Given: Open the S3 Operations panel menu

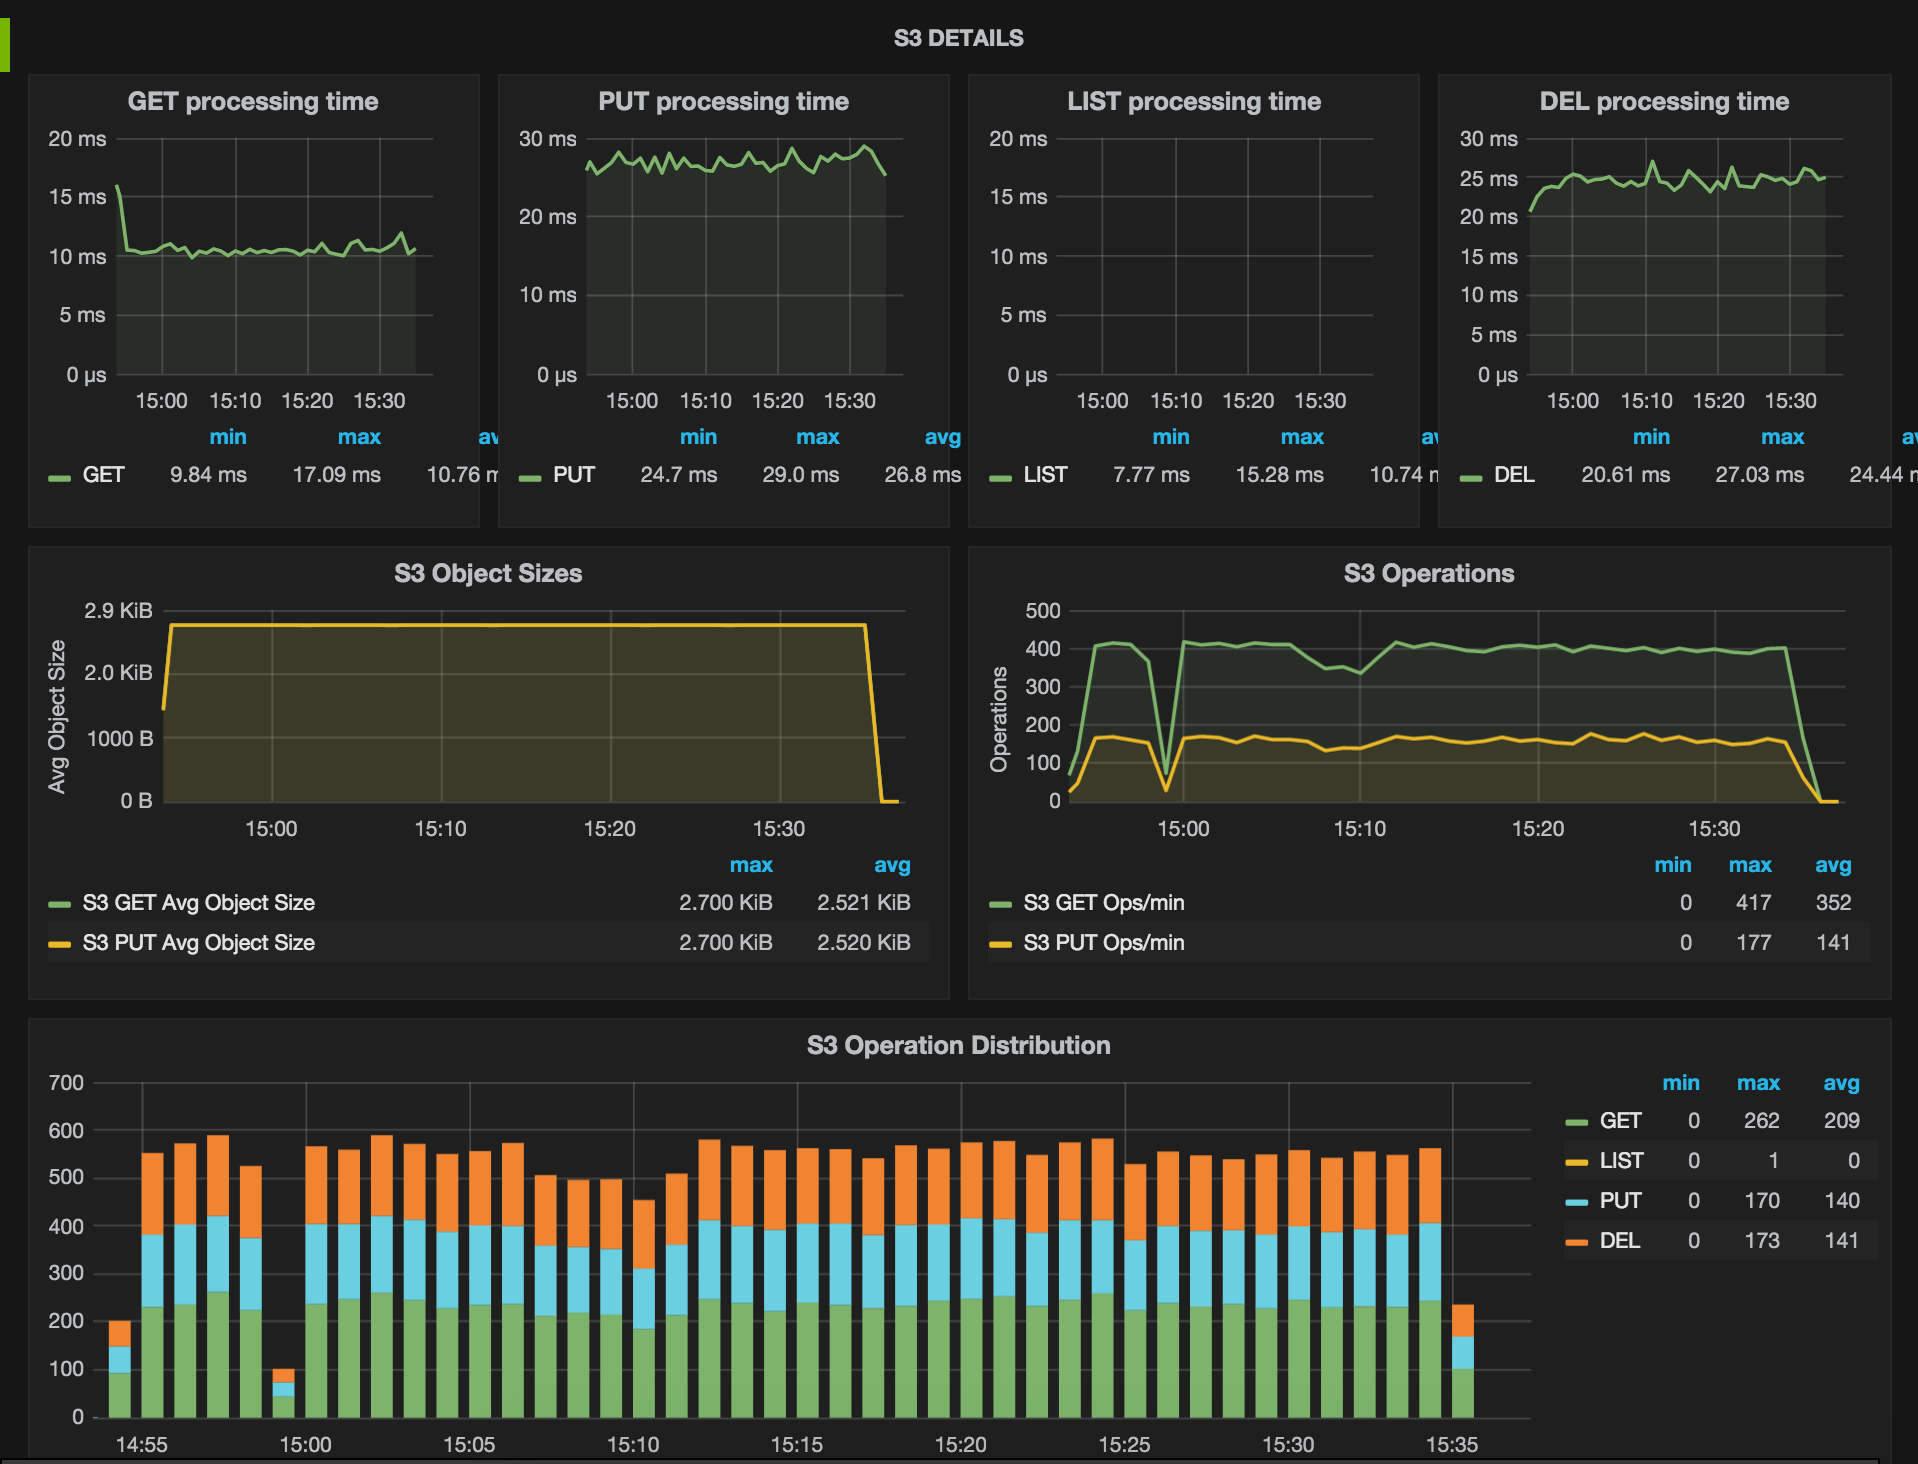Looking at the screenshot, I should (1429, 573).
